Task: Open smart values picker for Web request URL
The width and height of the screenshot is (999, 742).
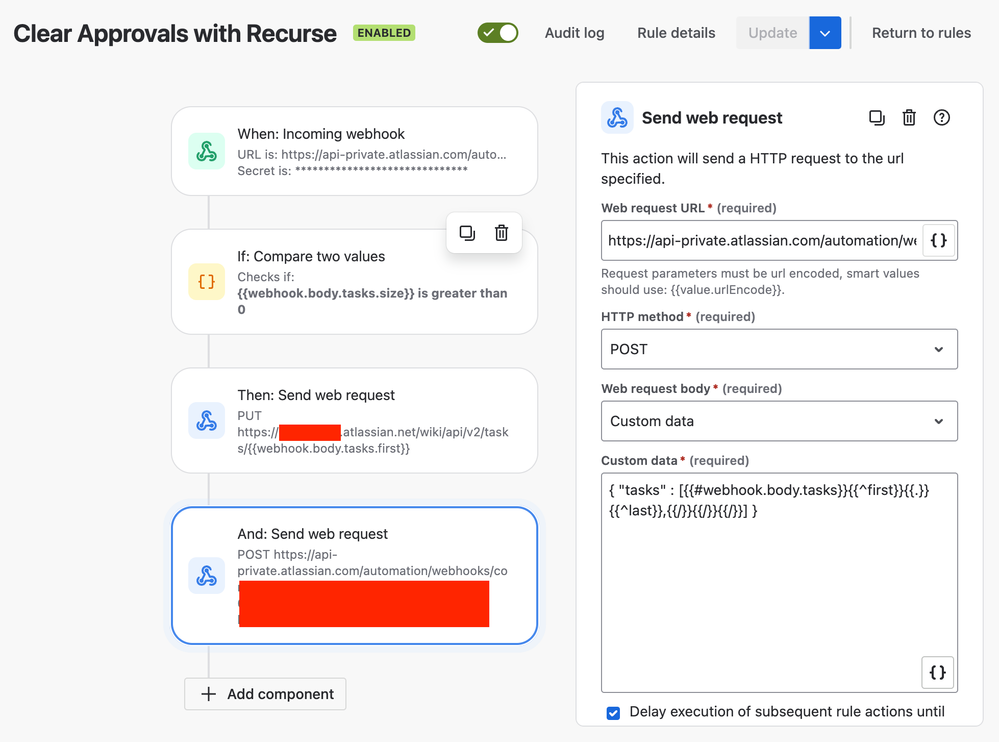Action: pyautogui.click(x=938, y=241)
